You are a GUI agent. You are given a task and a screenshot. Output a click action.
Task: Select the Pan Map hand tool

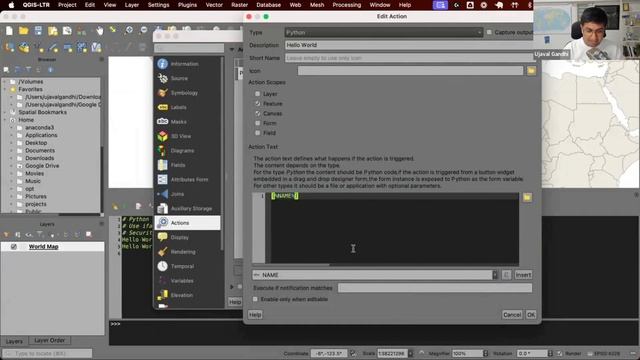(x=100, y=31)
